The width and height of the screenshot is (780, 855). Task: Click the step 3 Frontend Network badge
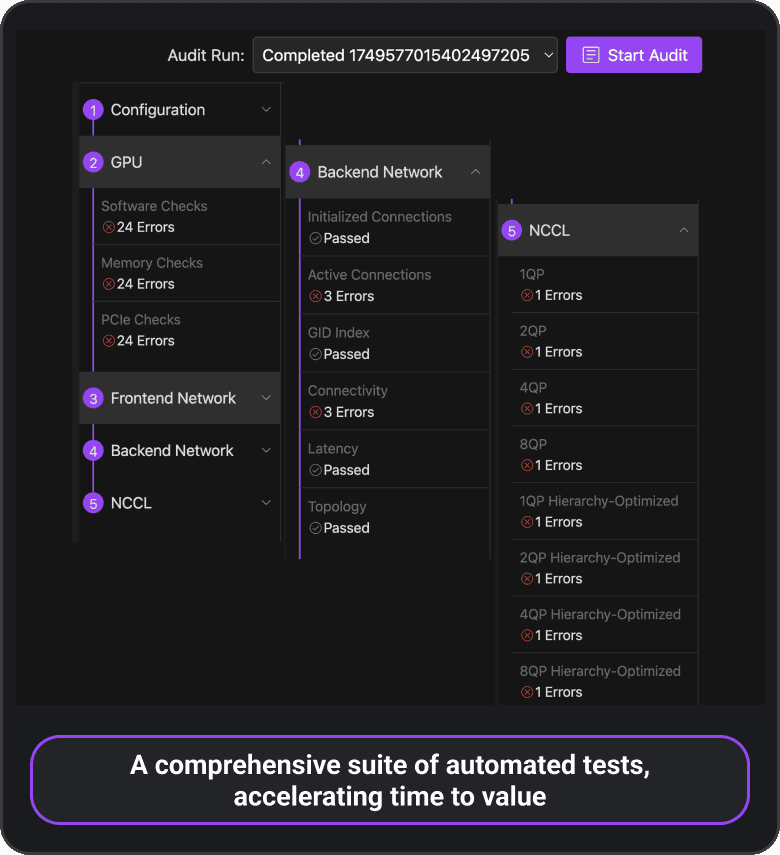pyautogui.click(x=93, y=399)
